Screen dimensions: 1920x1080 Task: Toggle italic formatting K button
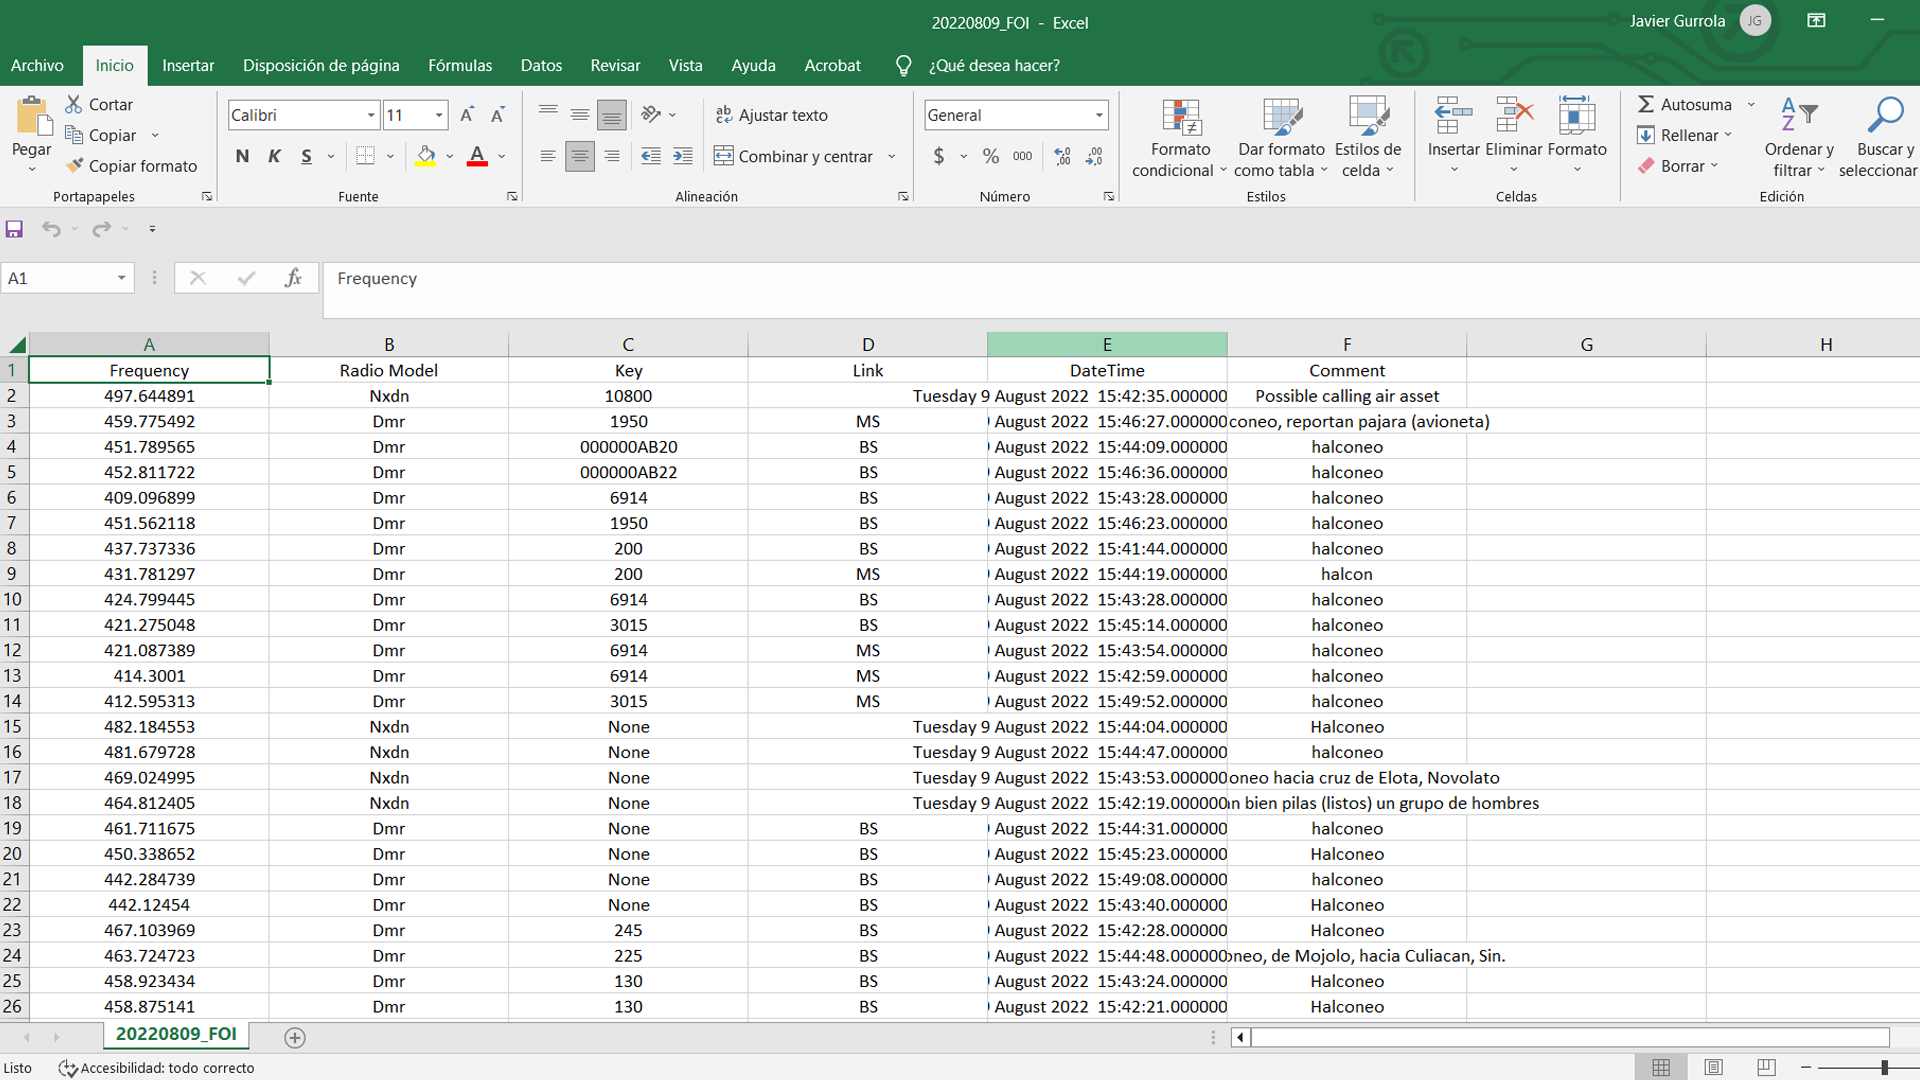(x=274, y=156)
